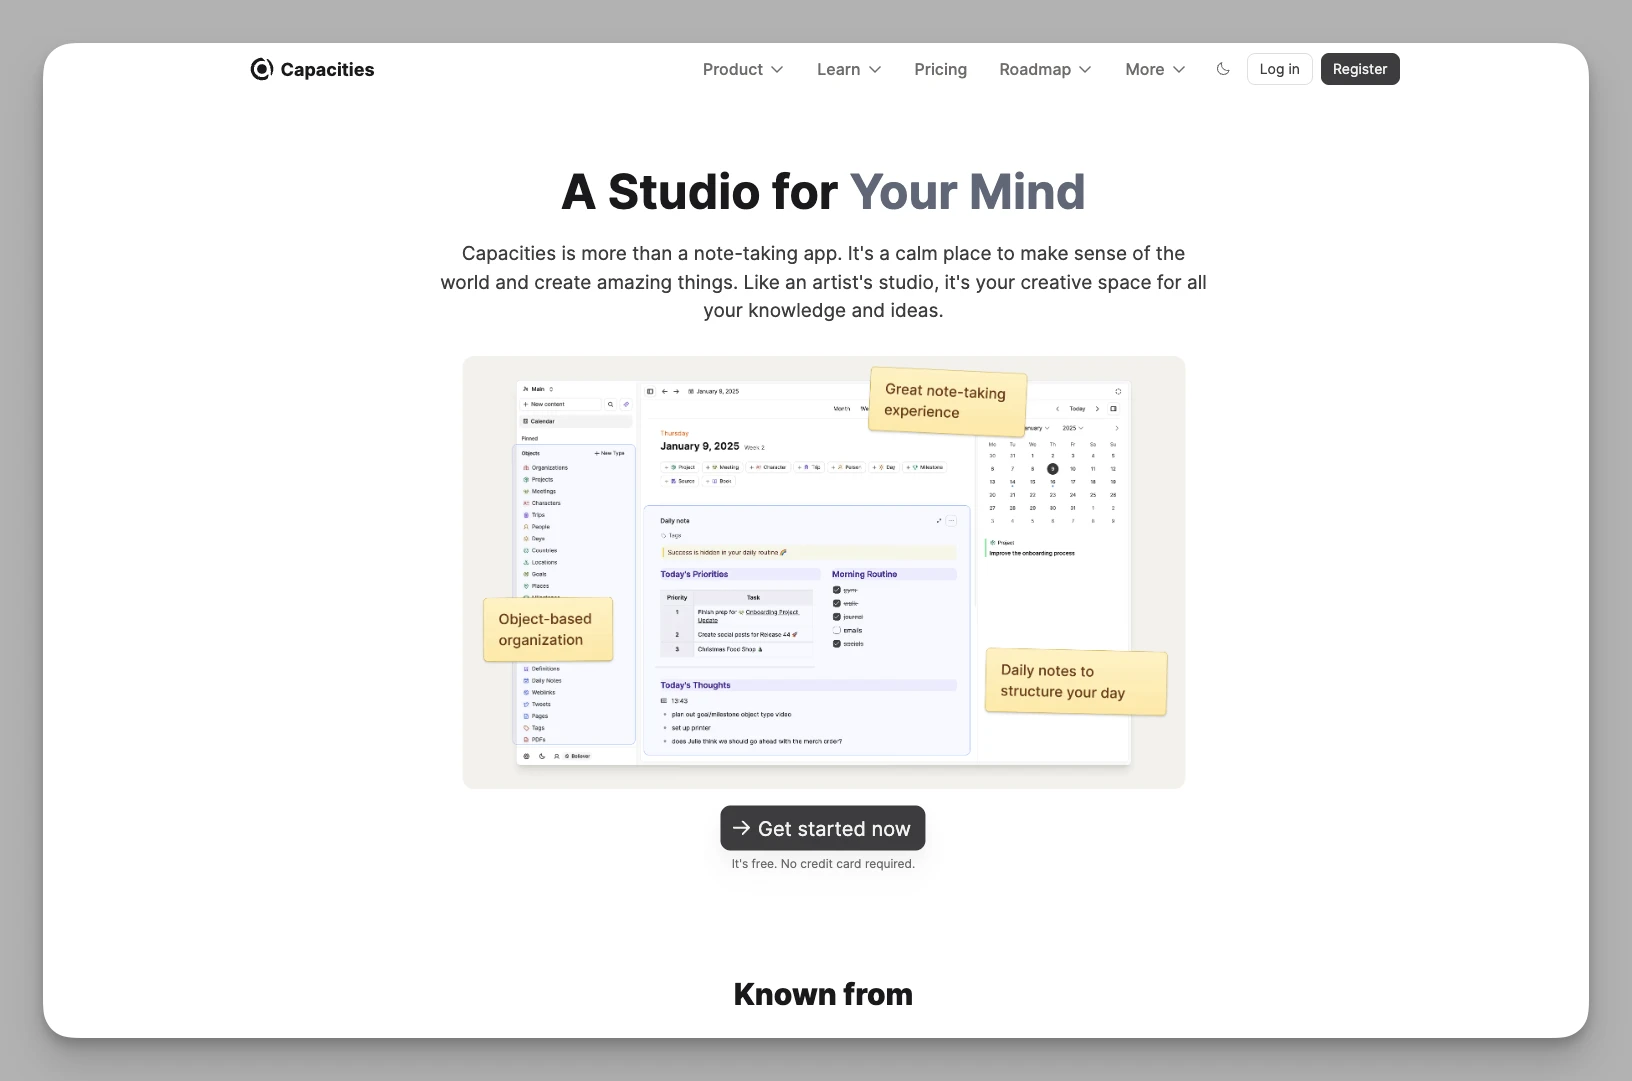This screenshot has height=1081, width=1632.
Task: Select the People object type
Action: click(x=541, y=527)
